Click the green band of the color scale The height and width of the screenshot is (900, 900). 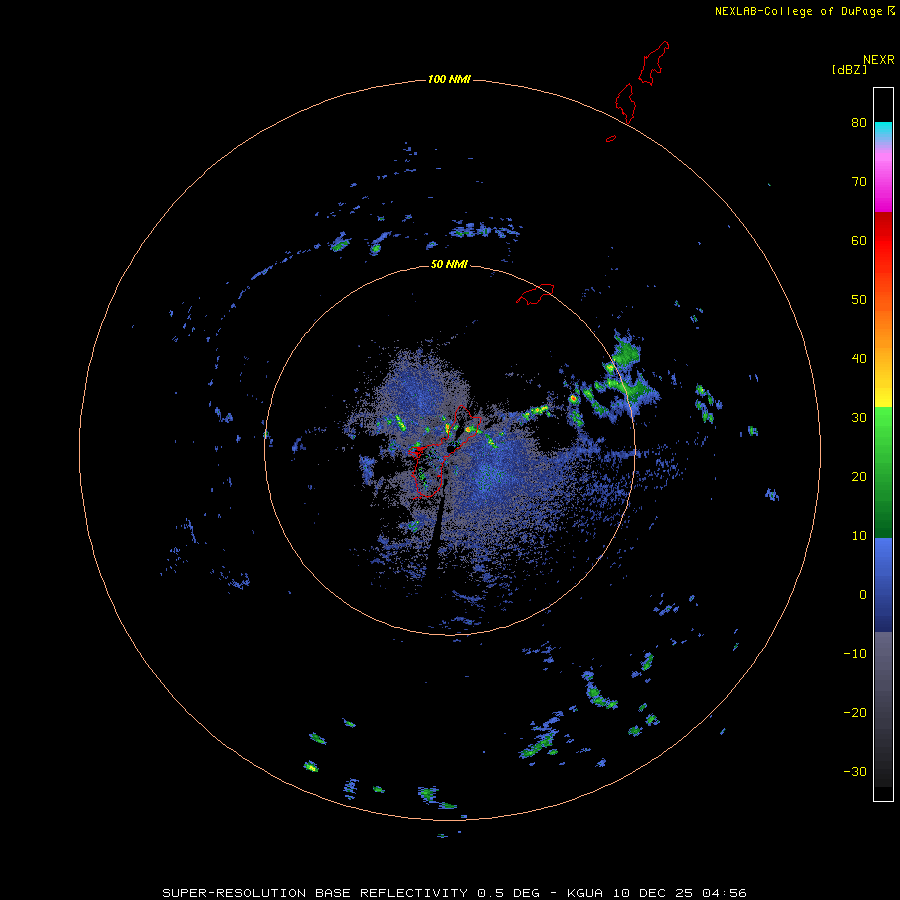click(883, 472)
